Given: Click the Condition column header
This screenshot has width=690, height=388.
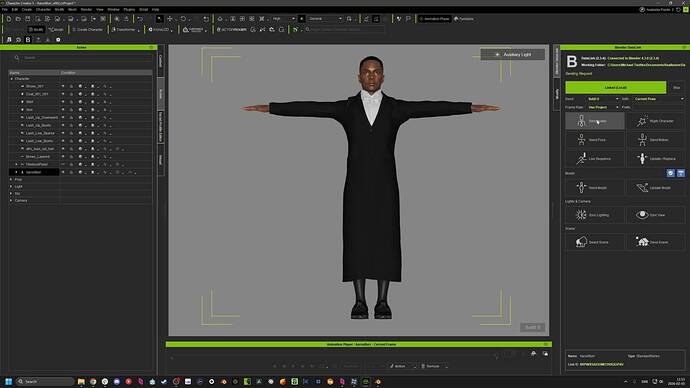Looking at the screenshot, I should [106, 73].
